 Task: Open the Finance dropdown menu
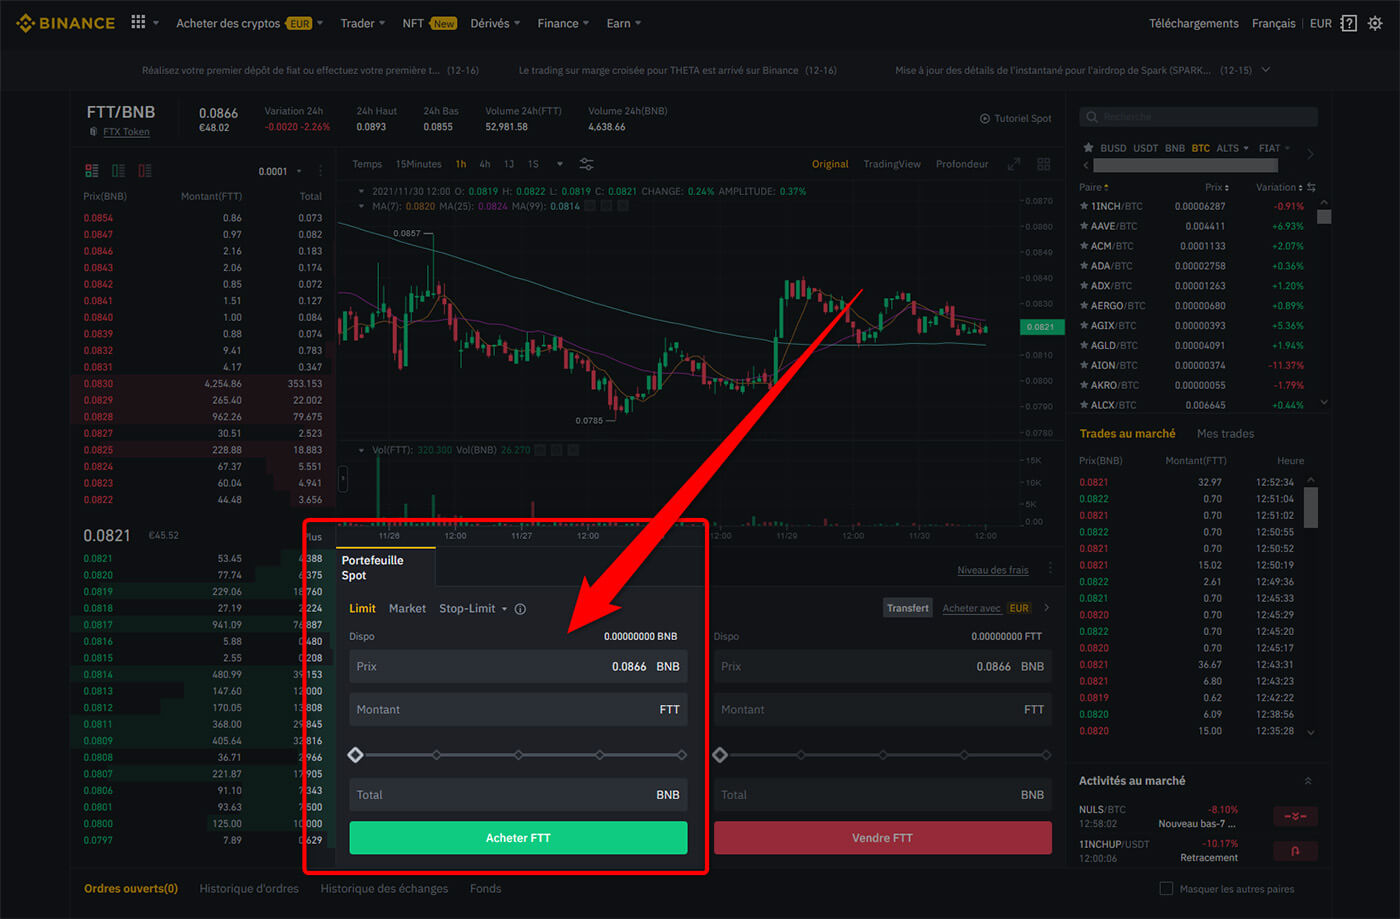click(563, 23)
